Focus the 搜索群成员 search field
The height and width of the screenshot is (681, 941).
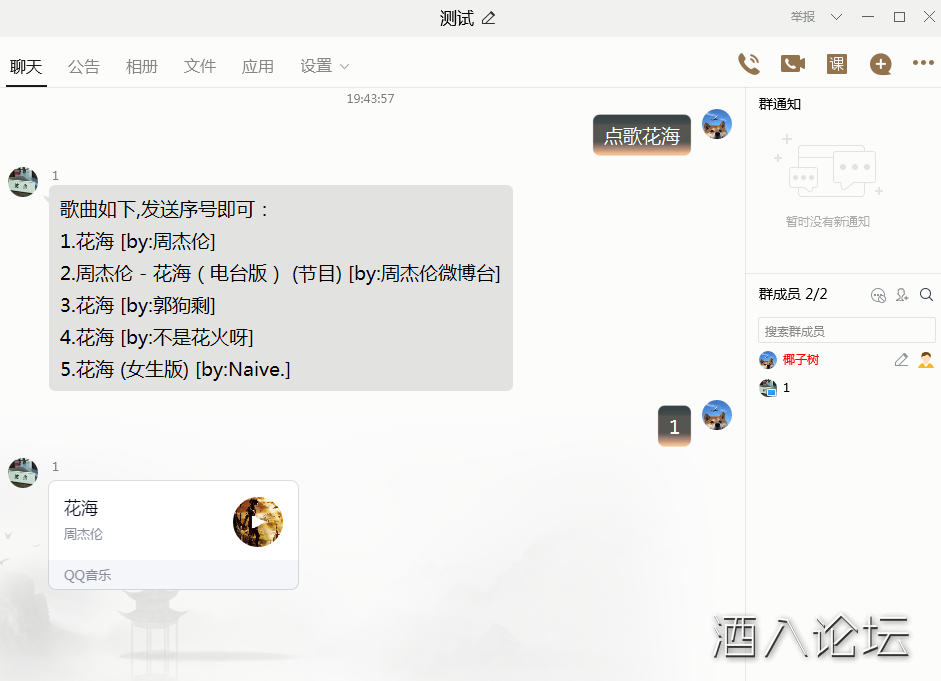point(846,331)
